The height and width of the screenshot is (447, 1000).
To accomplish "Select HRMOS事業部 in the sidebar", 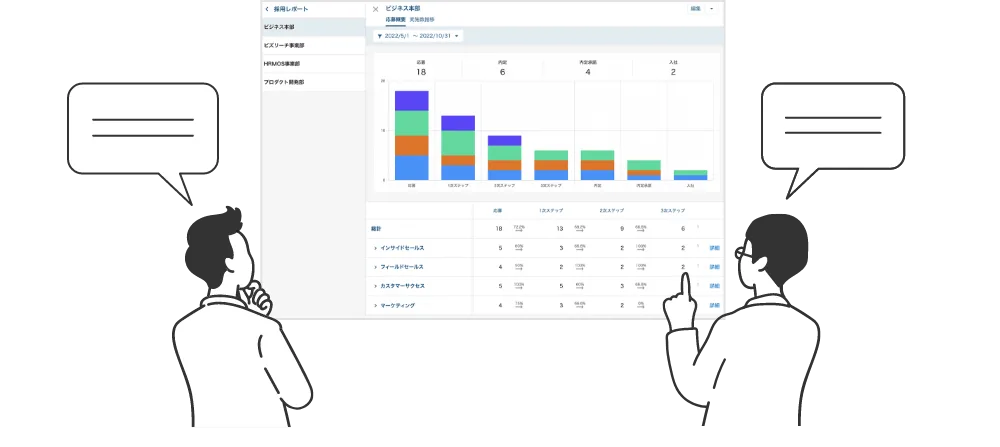I will click(312, 63).
